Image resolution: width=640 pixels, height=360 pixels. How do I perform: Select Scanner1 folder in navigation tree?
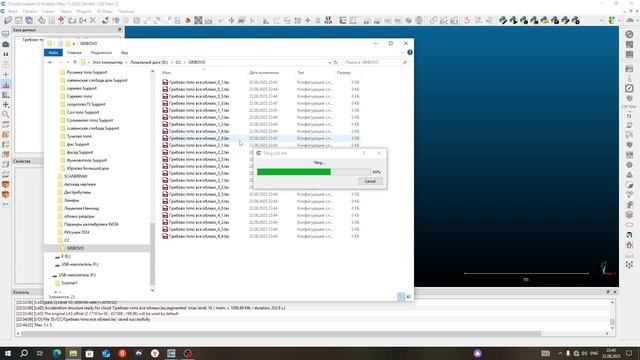[69, 283]
